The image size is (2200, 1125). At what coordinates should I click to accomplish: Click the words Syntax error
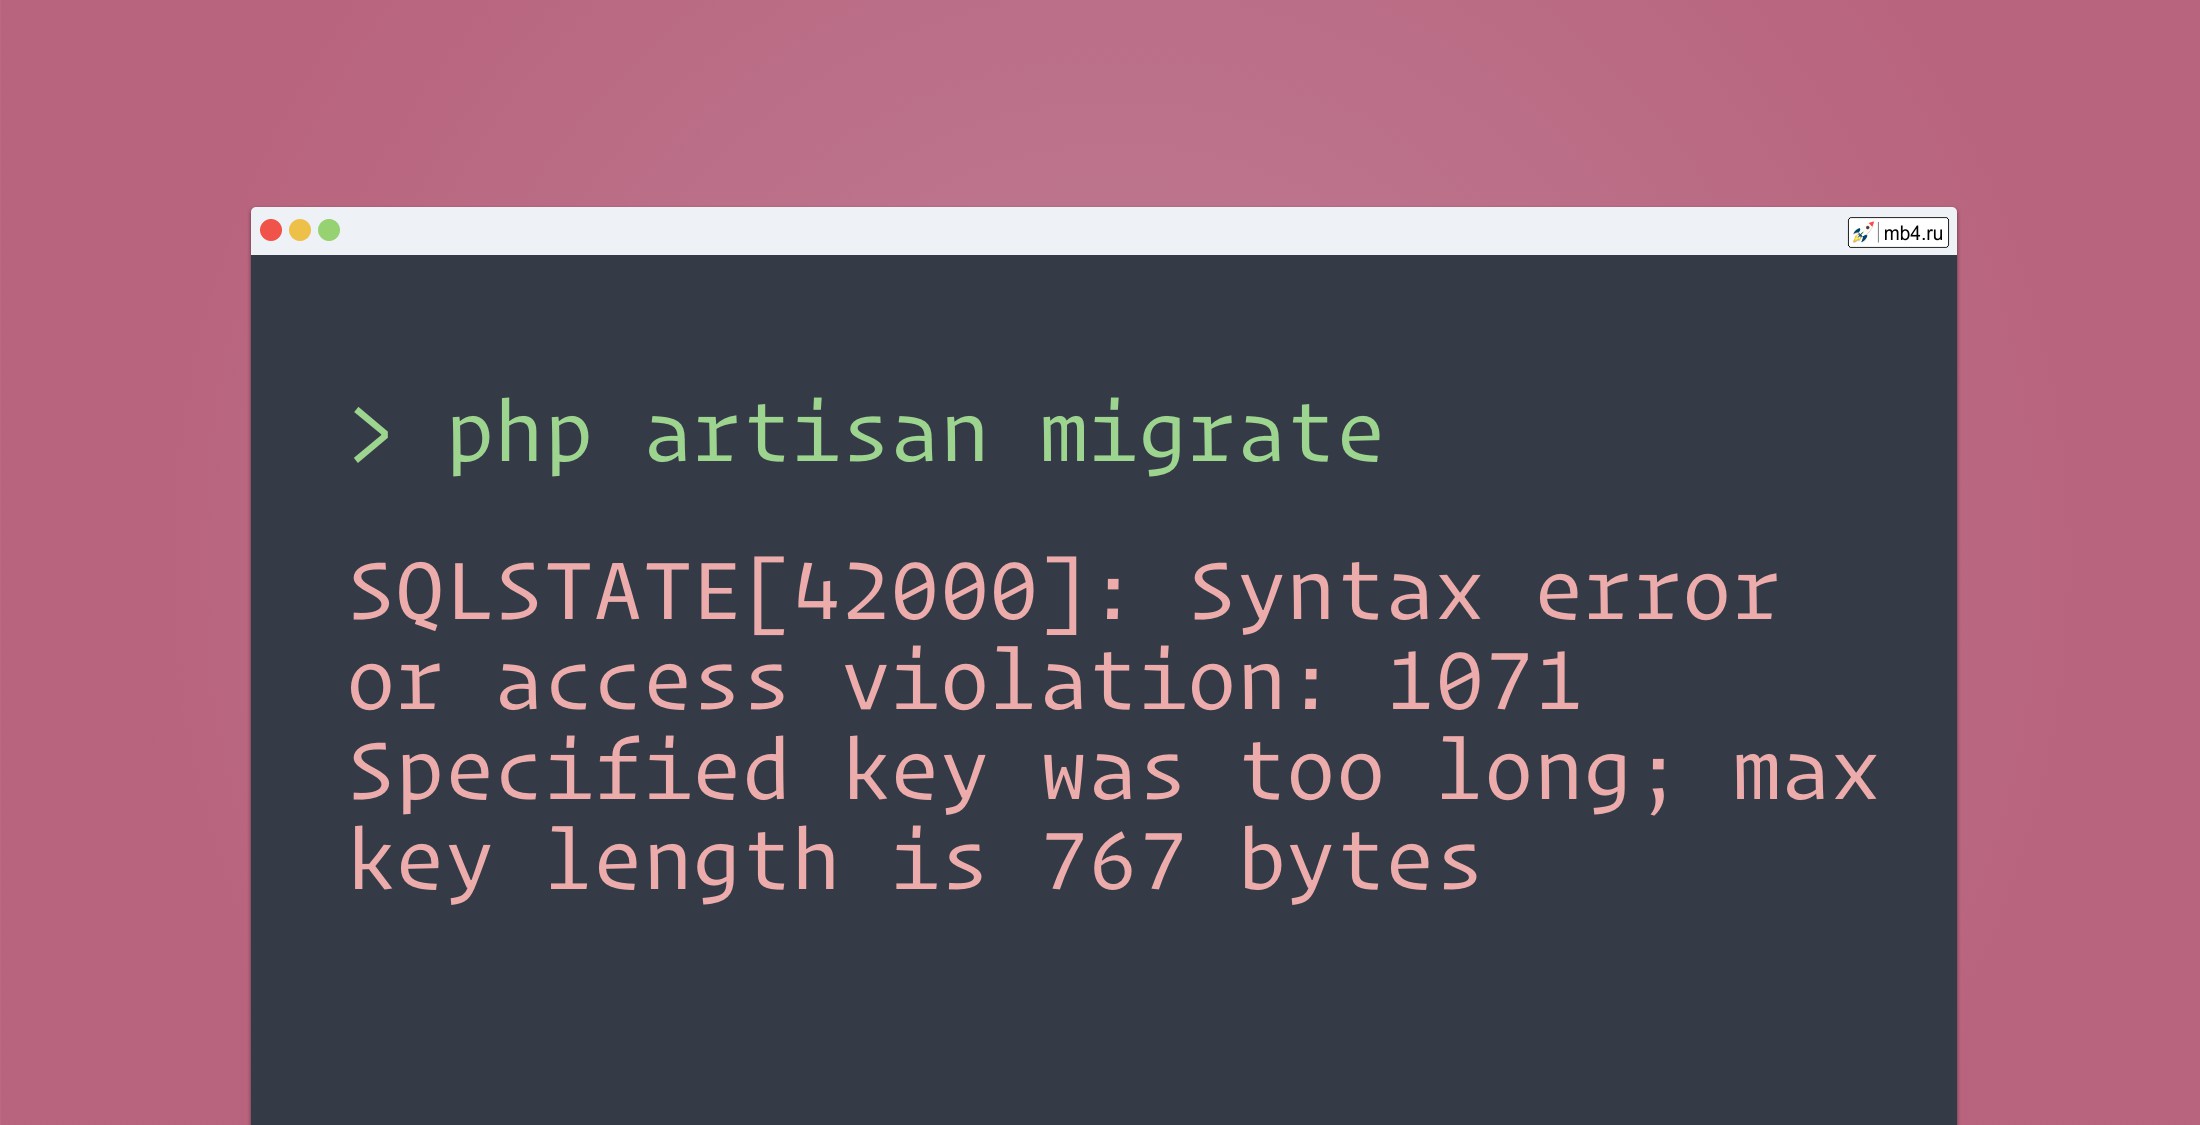tap(1484, 595)
